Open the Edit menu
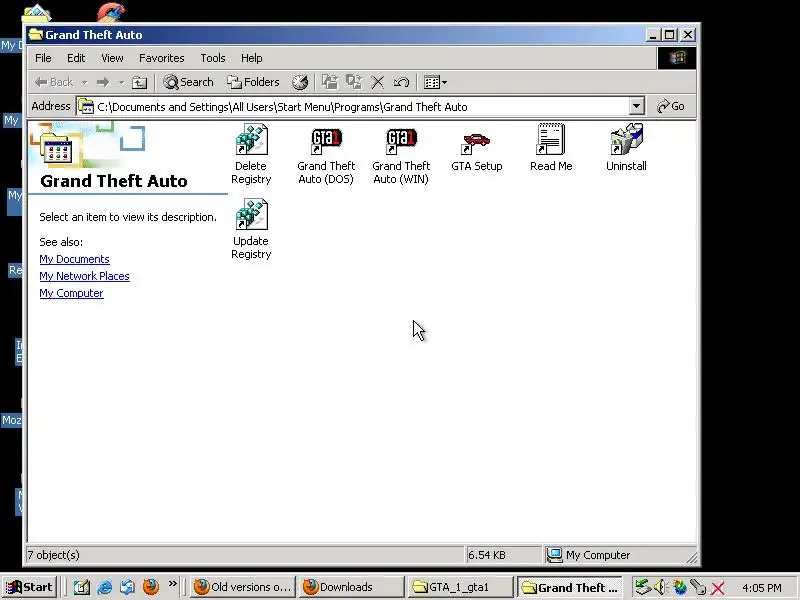The height and width of the screenshot is (600, 800). [76, 58]
